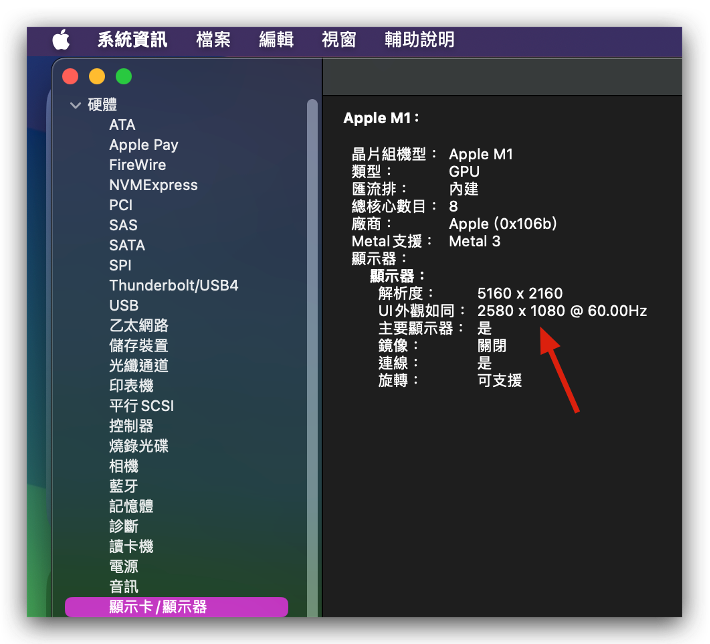Select PCI in the sidebar
The width and height of the screenshot is (710, 644).
pyautogui.click(x=121, y=205)
